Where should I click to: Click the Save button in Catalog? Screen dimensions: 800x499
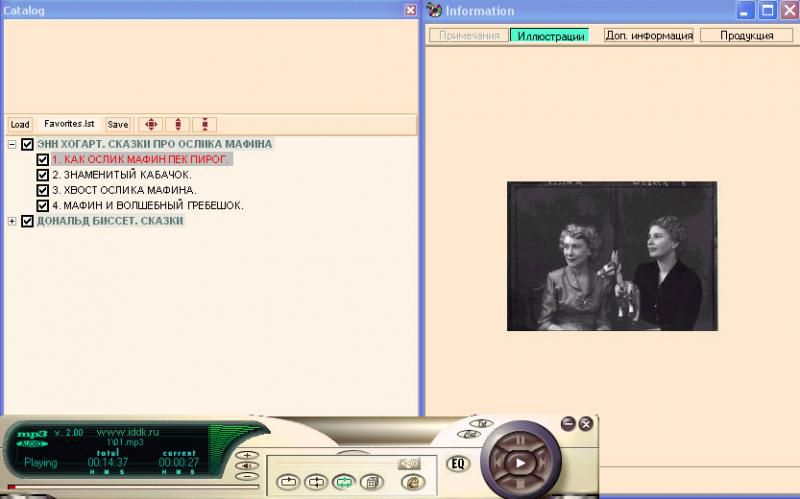click(x=118, y=125)
